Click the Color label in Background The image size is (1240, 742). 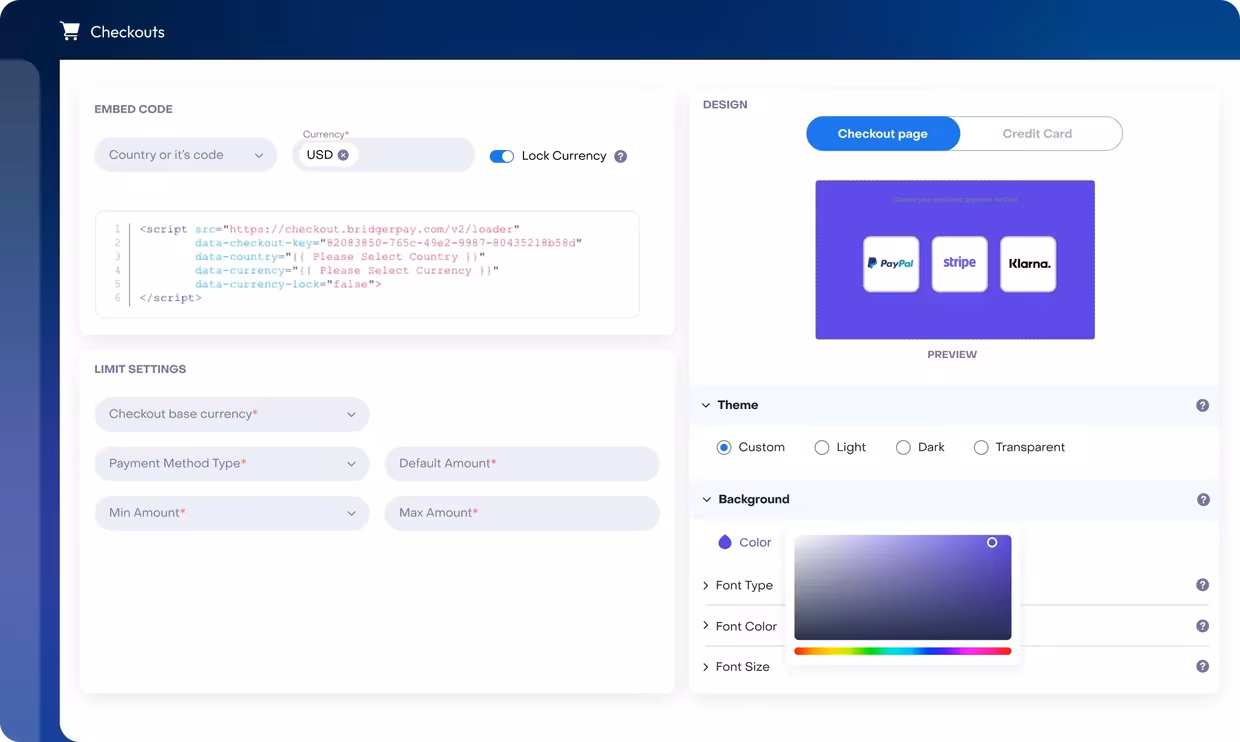[755, 542]
